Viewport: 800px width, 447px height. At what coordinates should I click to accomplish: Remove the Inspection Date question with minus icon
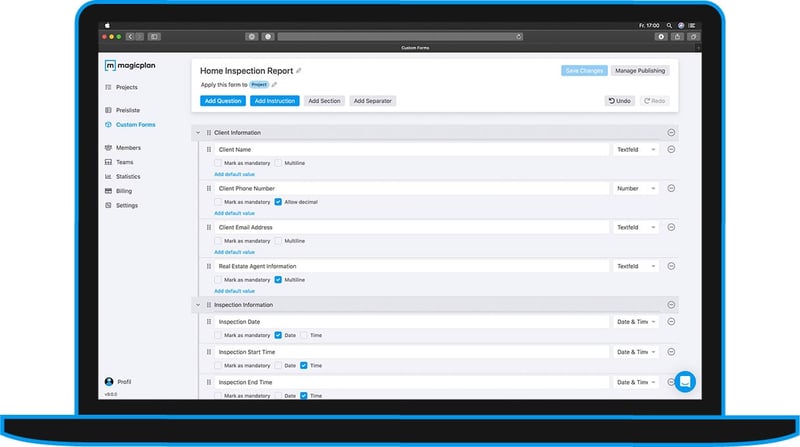[671, 321]
